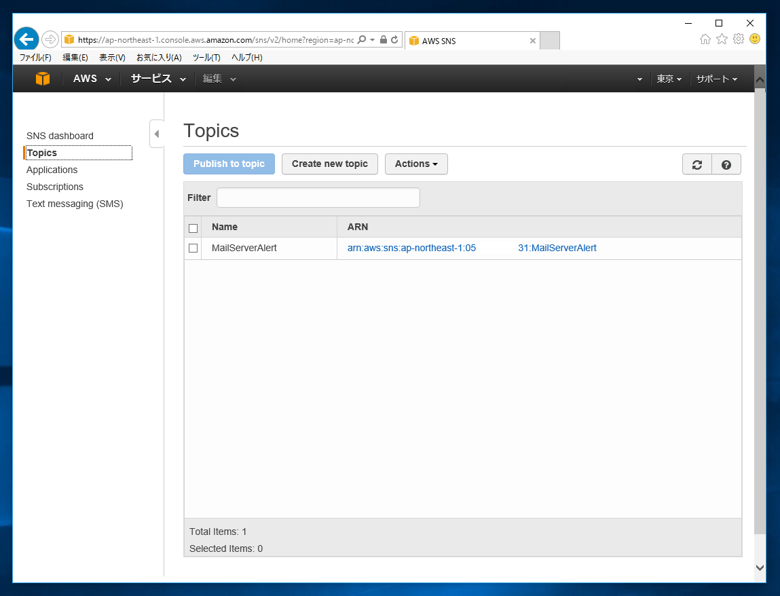Collapse the left navigation panel arrow
This screenshot has width=780, height=596.
[157, 134]
